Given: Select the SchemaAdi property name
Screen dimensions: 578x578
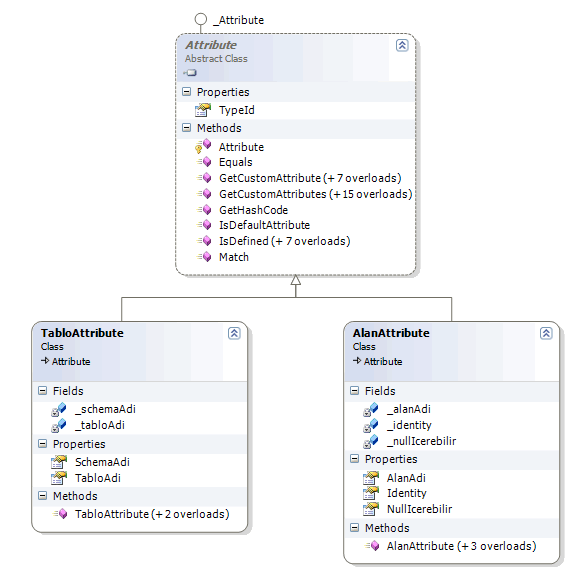Looking at the screenshot, I should point(102,462).
